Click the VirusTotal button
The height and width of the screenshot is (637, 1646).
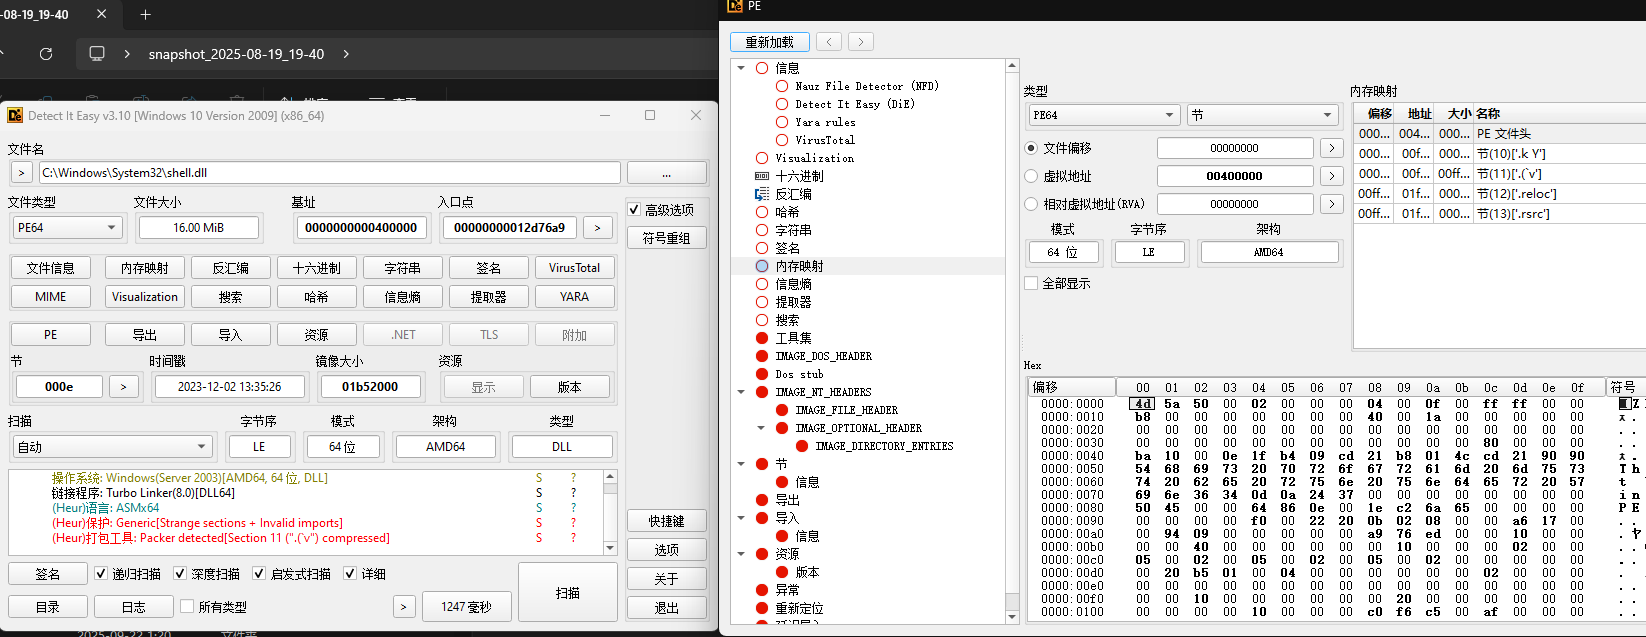574,268
